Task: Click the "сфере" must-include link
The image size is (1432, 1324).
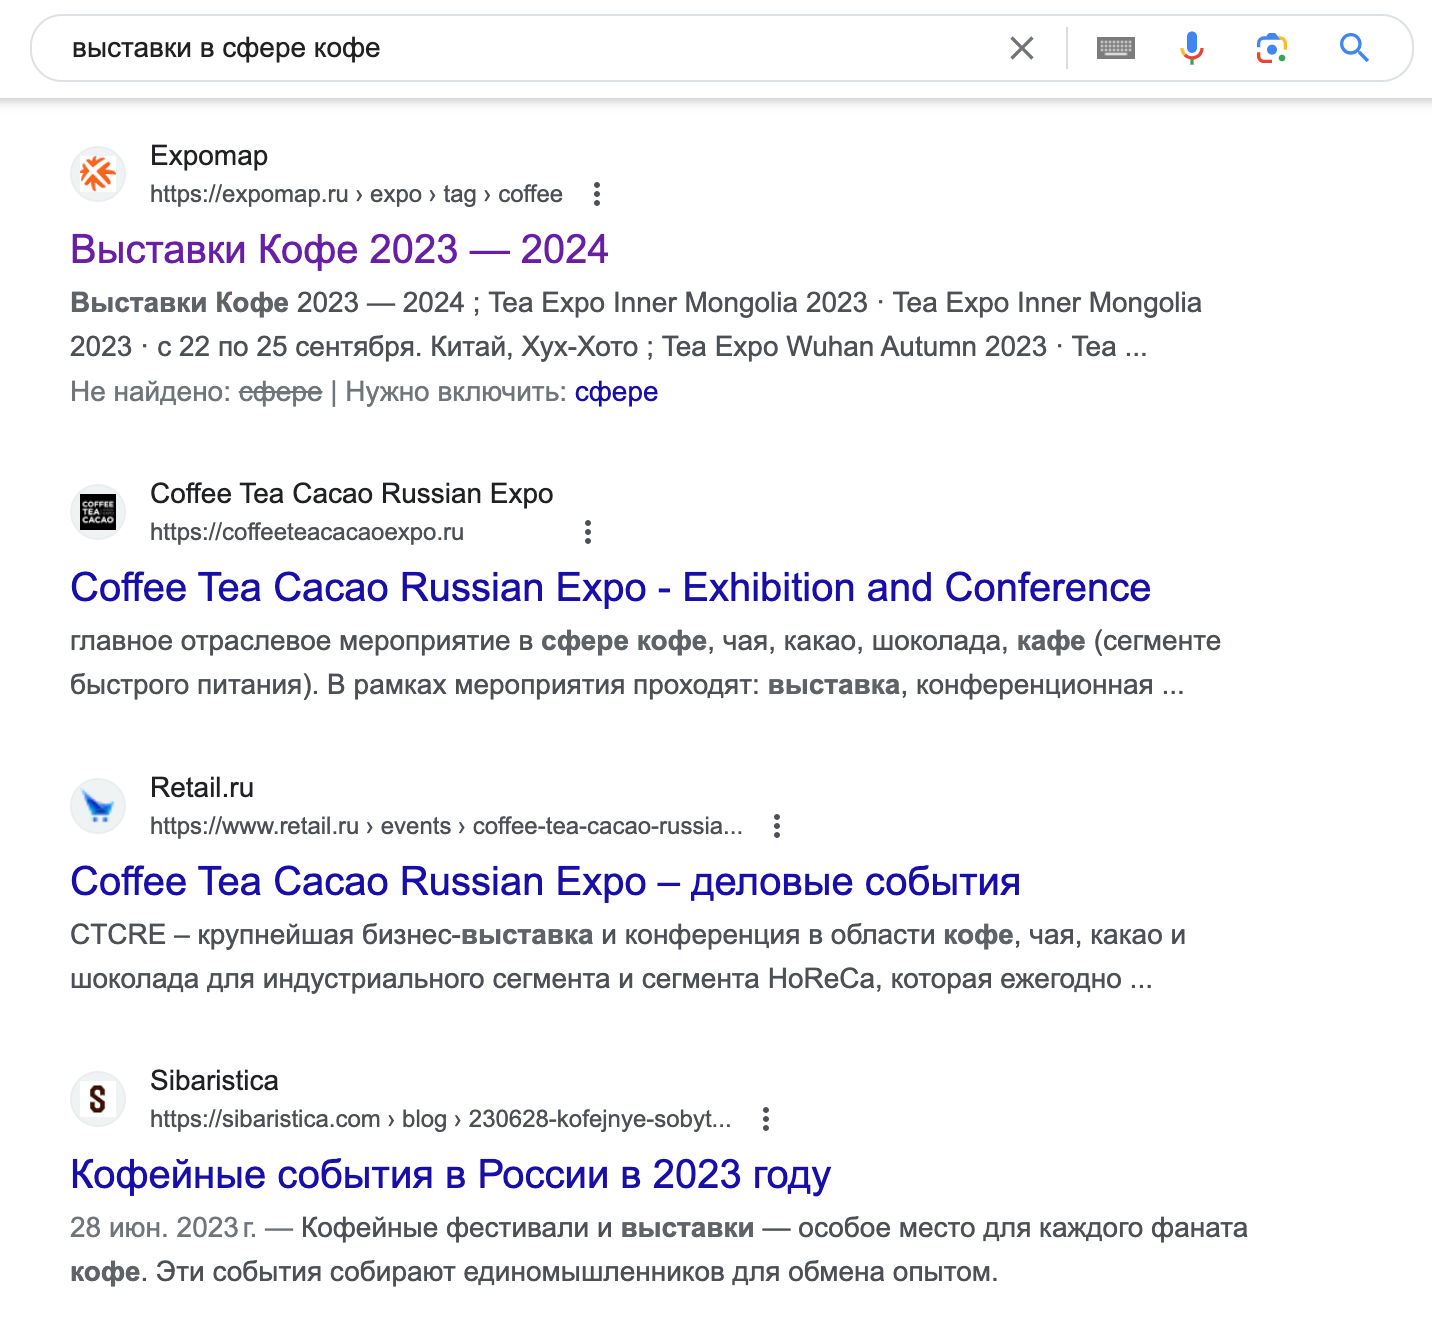Action: (x=616, y=391)
